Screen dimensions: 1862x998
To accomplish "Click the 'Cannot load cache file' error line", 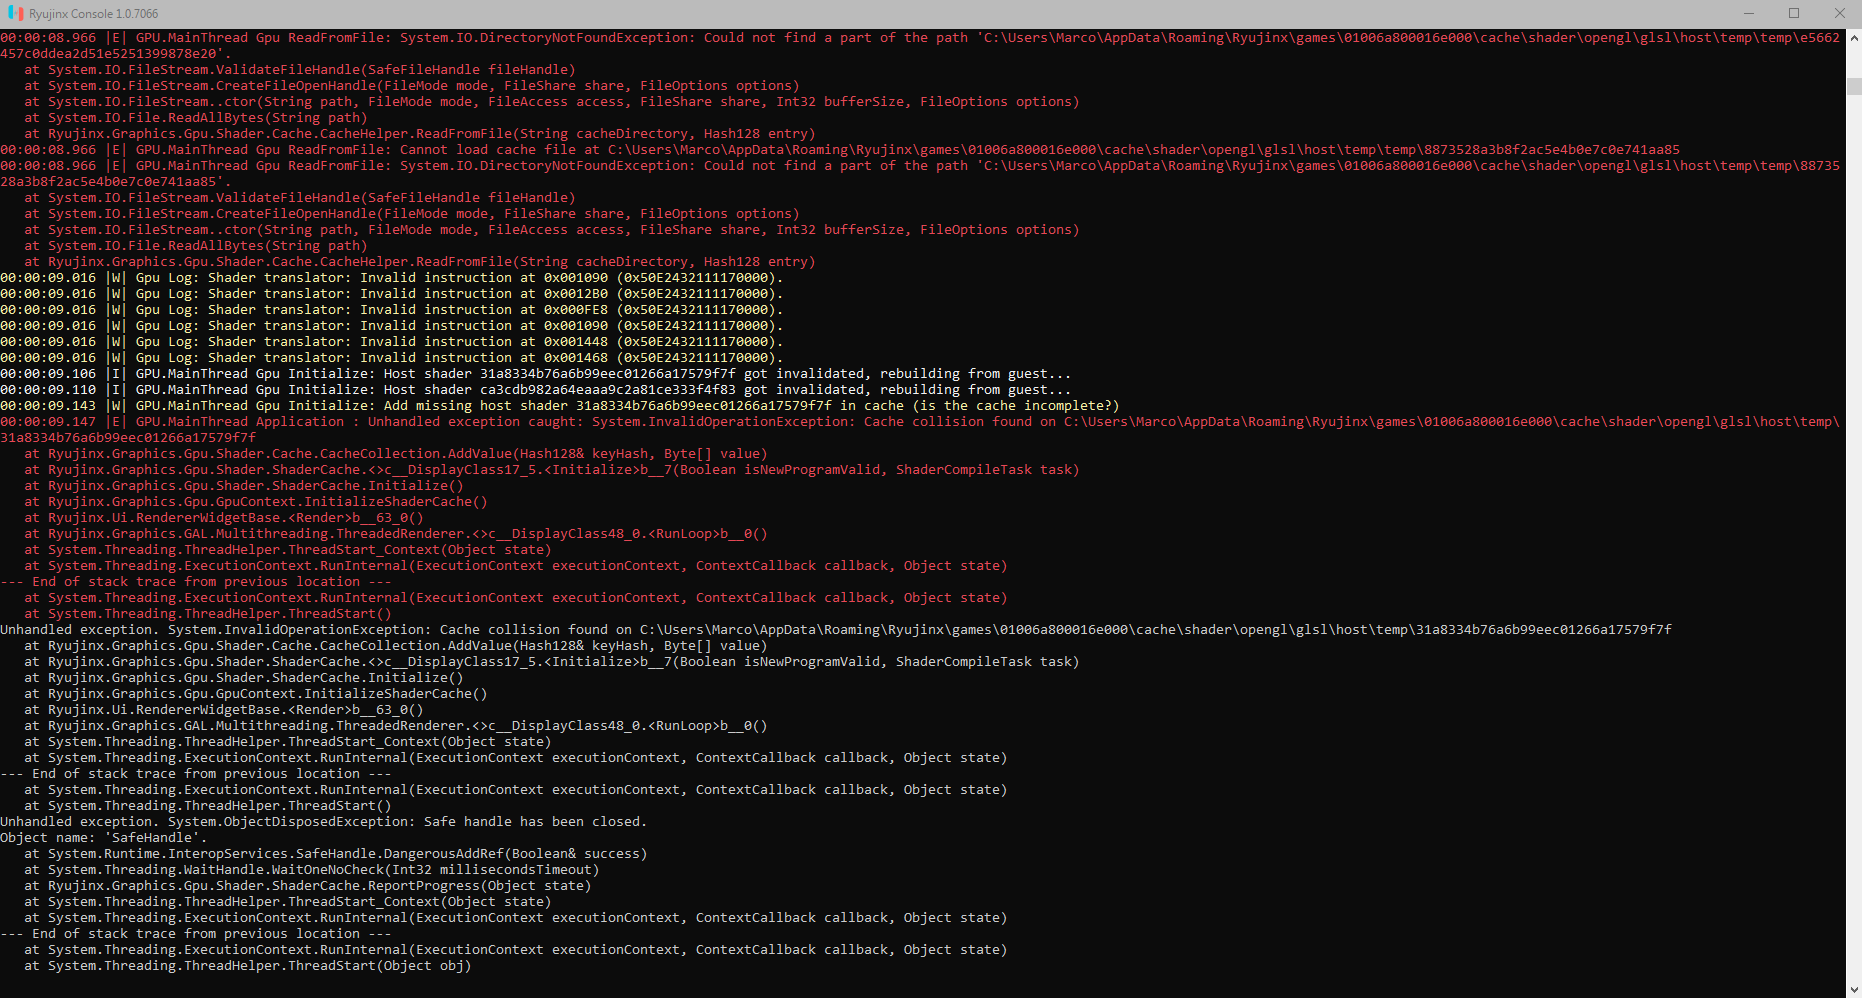I will pyautogui.click(x=840, y=150).
